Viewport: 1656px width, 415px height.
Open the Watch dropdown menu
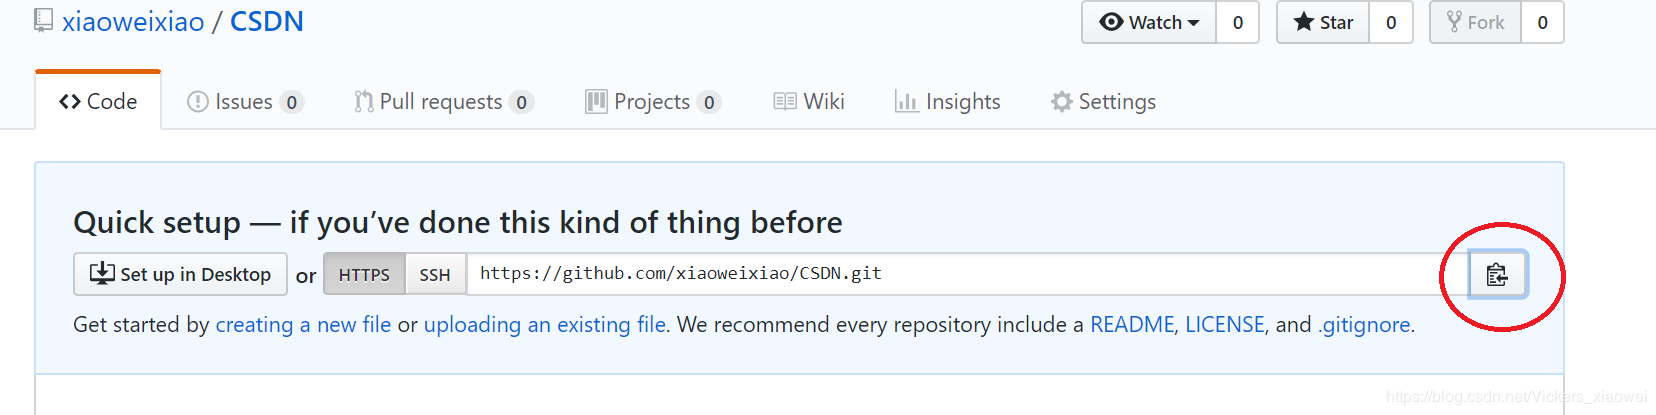[x=1149, y=22]
